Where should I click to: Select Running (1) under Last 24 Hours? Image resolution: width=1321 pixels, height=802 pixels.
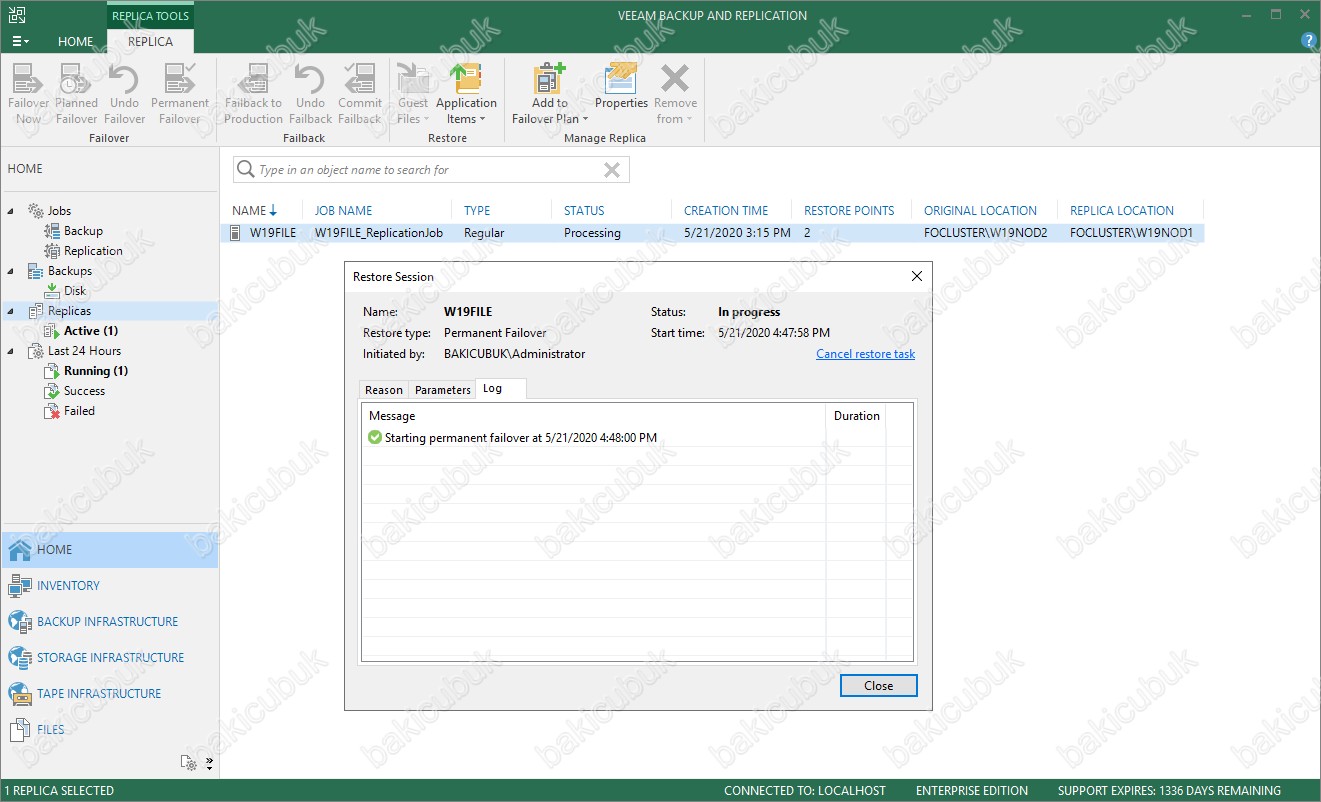click(96, 371)
